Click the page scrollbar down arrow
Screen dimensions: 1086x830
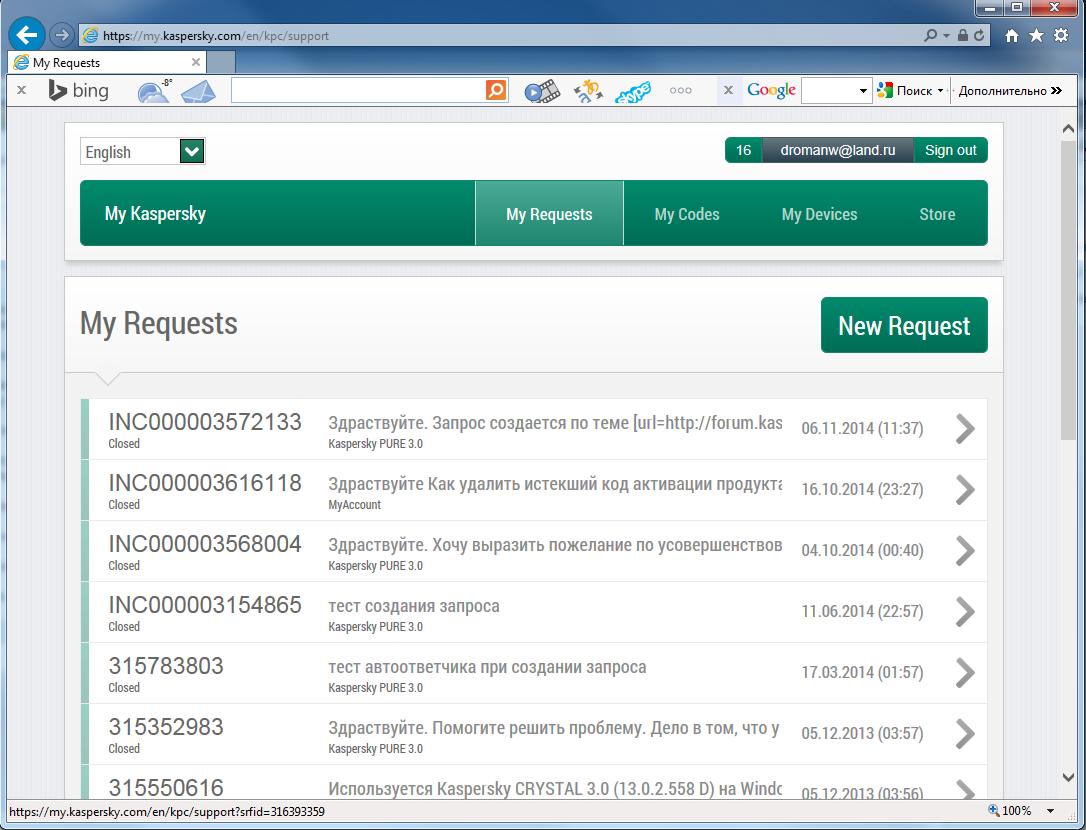[1068, 777]
